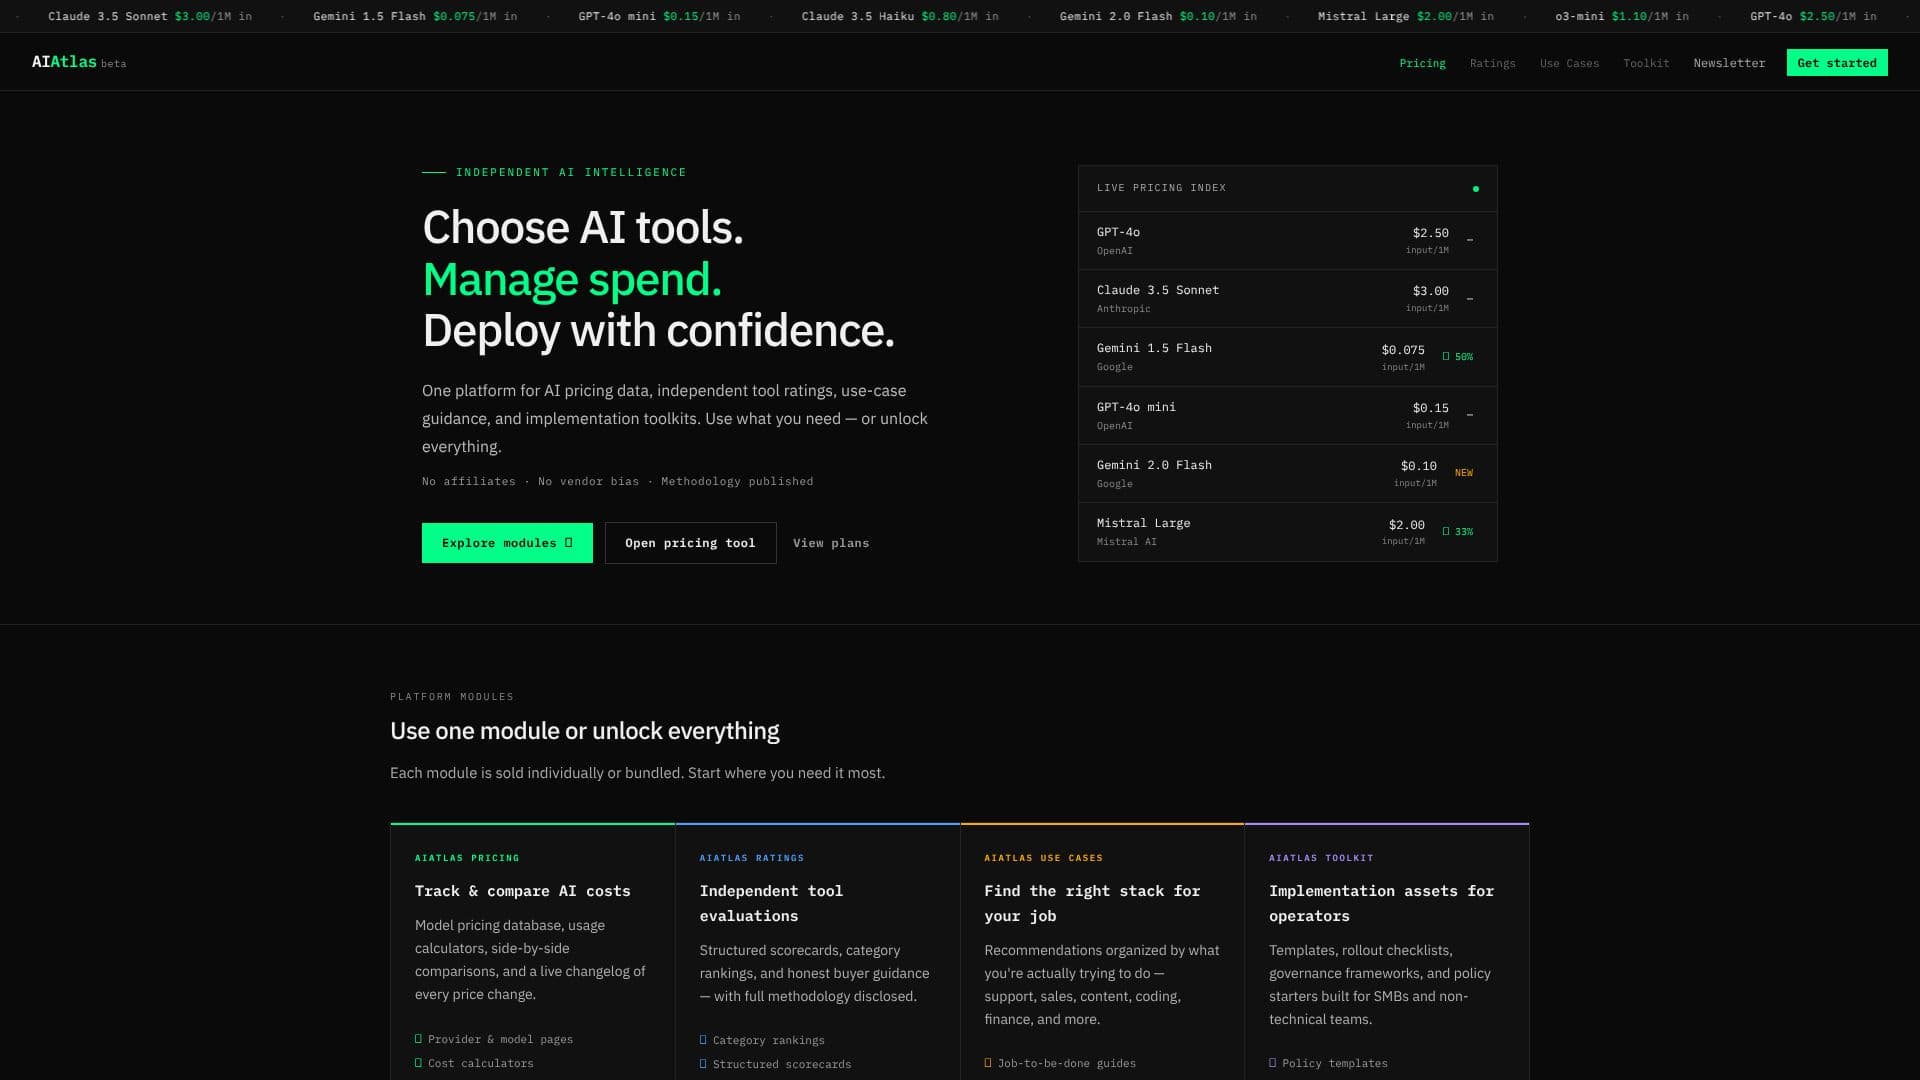This screenshot has height=1080, width=1920.
Task: Click ticker item Mistral Large $2.00
Action: (x=1406, y=16)
